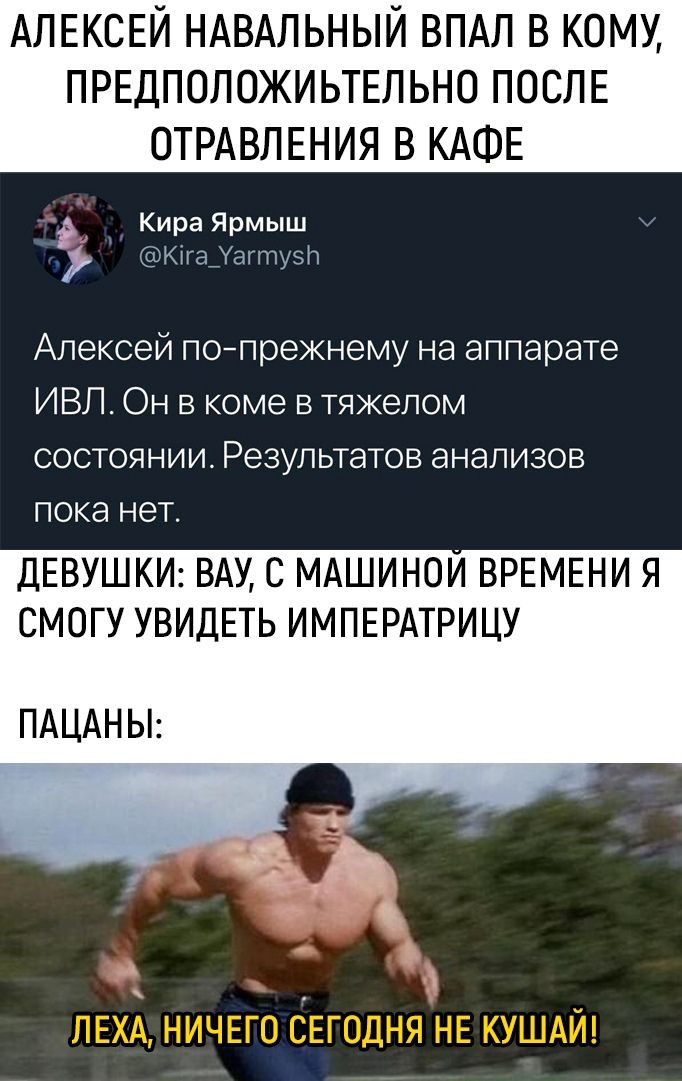The height and width of the screenshot is (1081, 682).
Task: Select the headline line АЛЕКСЕЙ НАВАЛЬНЫЙ ВПАЛ В КОМУ
Action: click(x=338, y=34)
